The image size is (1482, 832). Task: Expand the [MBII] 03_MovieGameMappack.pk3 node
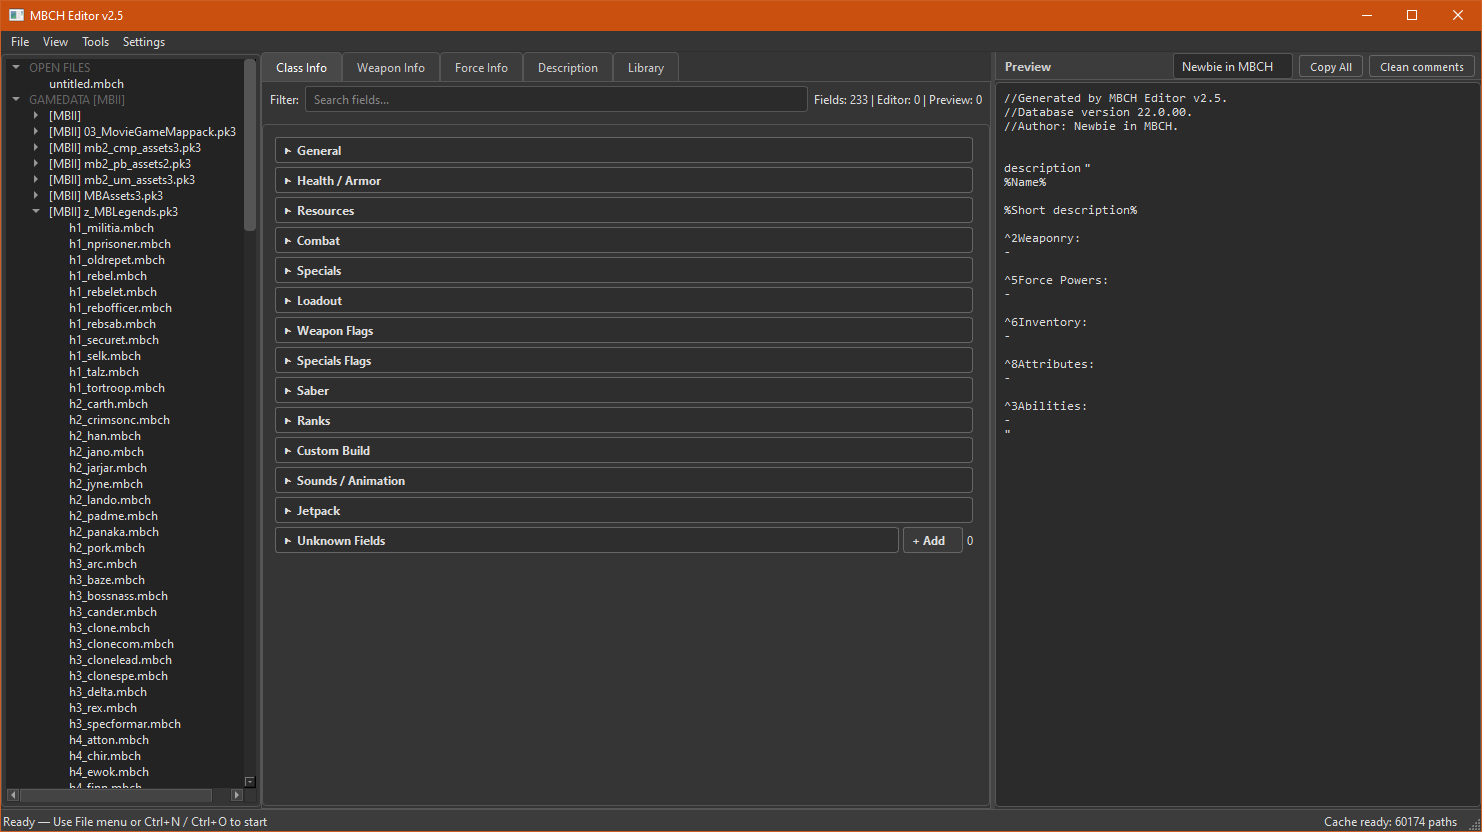[x=36, y=132]
